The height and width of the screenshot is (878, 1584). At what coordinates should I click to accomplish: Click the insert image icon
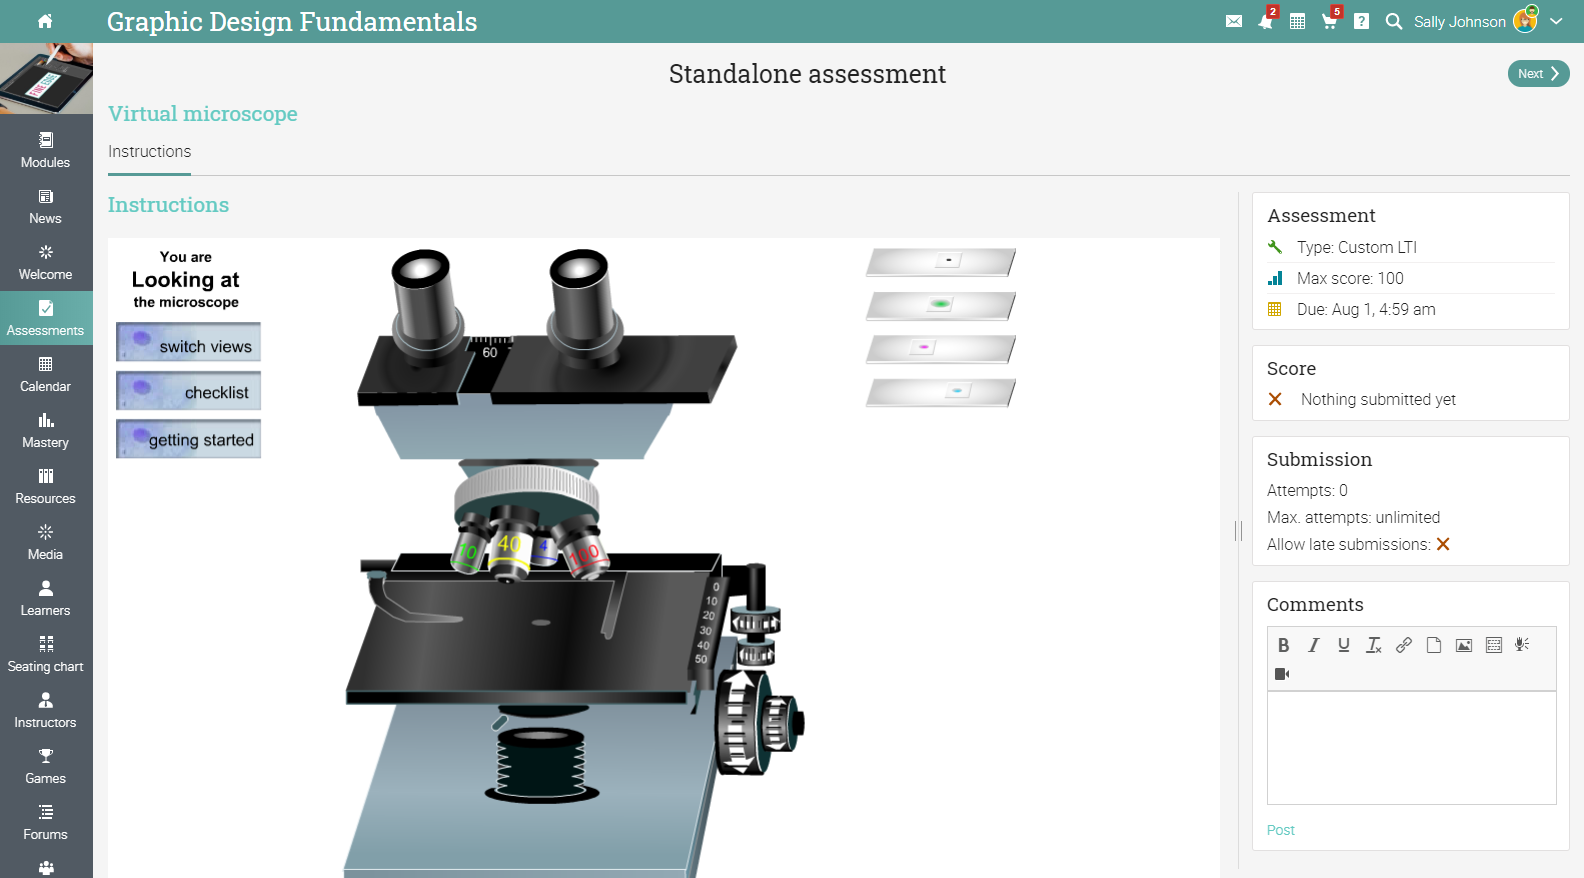point(1464,645)
